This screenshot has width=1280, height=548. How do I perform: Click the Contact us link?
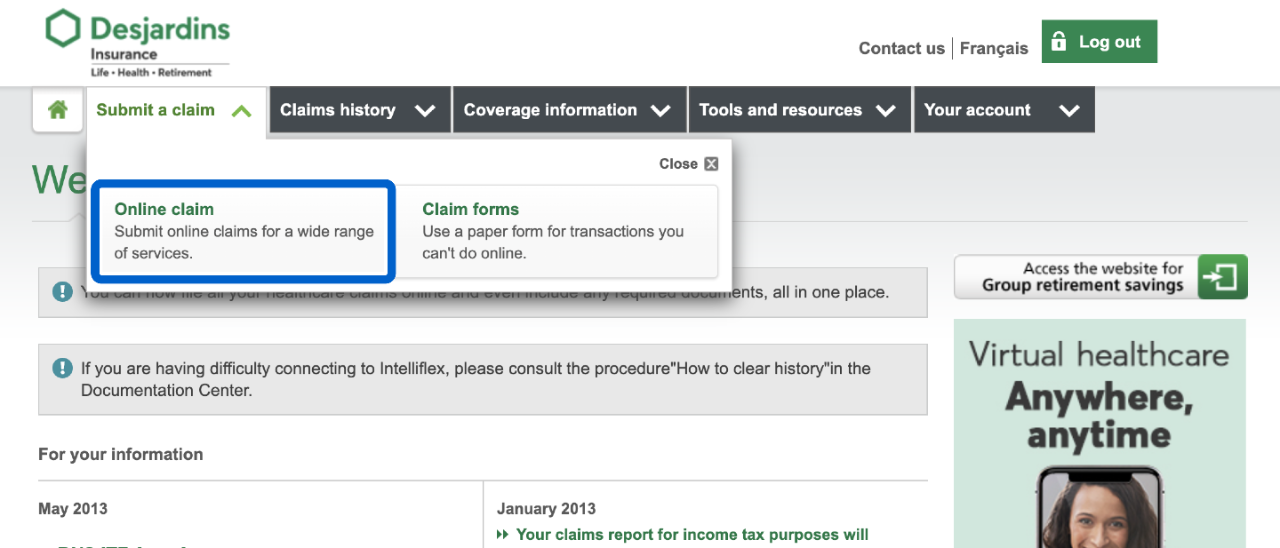pos(901,48)
